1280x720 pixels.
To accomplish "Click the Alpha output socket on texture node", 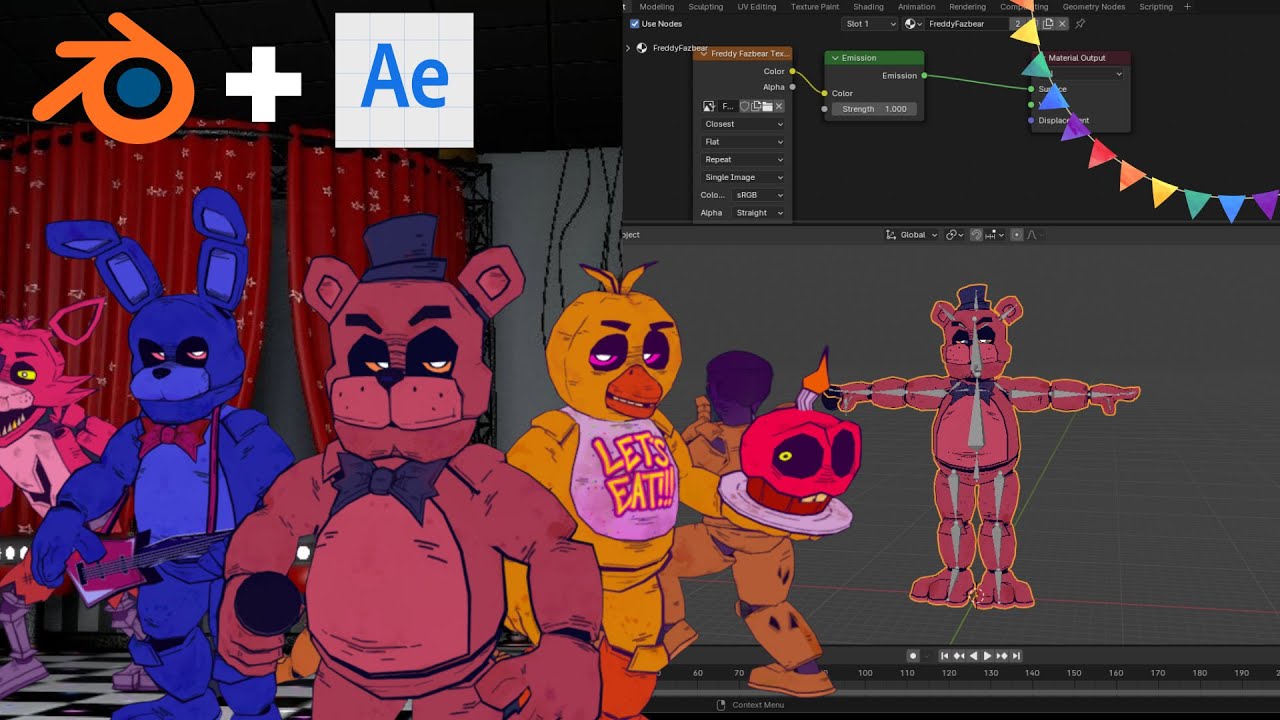I will pyautogui.click(x=793, y=88).
